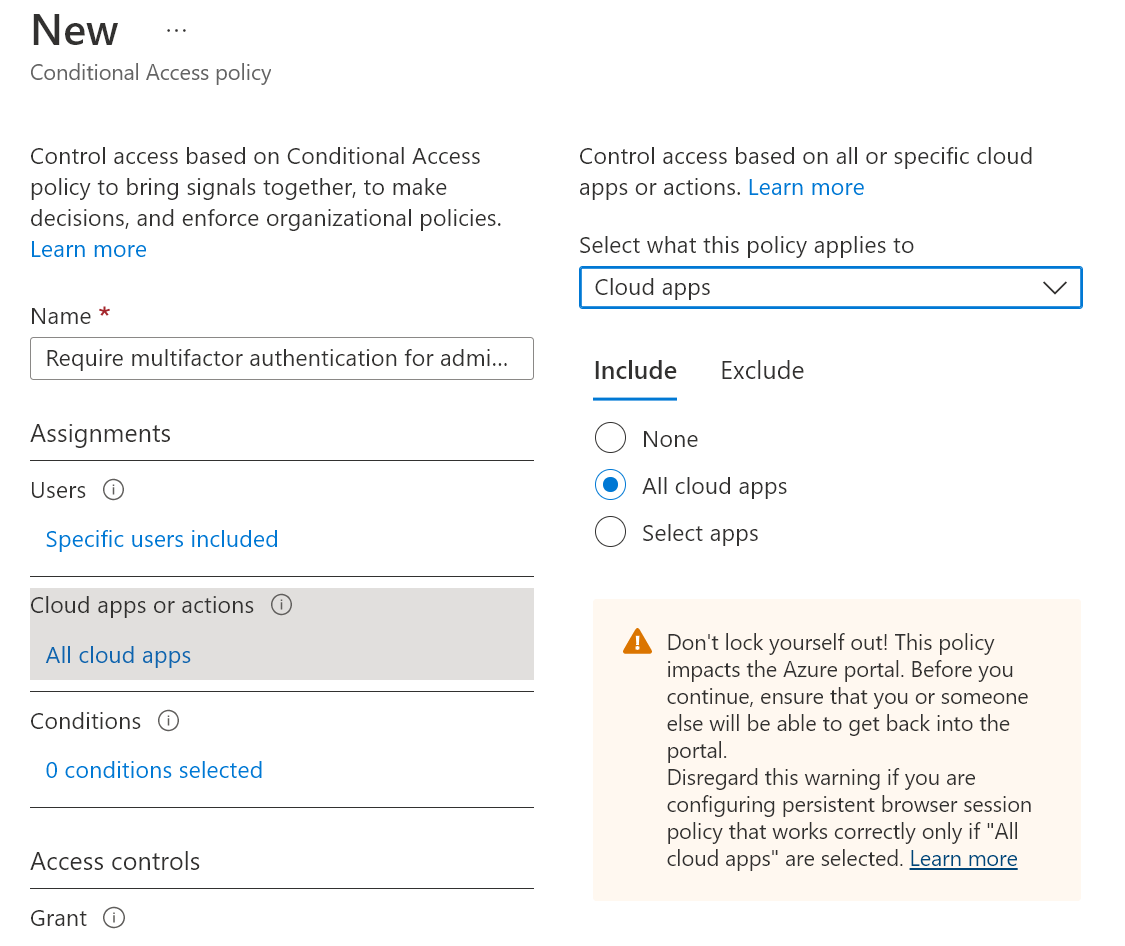Click the orange warning triangle icon
This screenshot has width=1125, height=946.
(637, 642)
